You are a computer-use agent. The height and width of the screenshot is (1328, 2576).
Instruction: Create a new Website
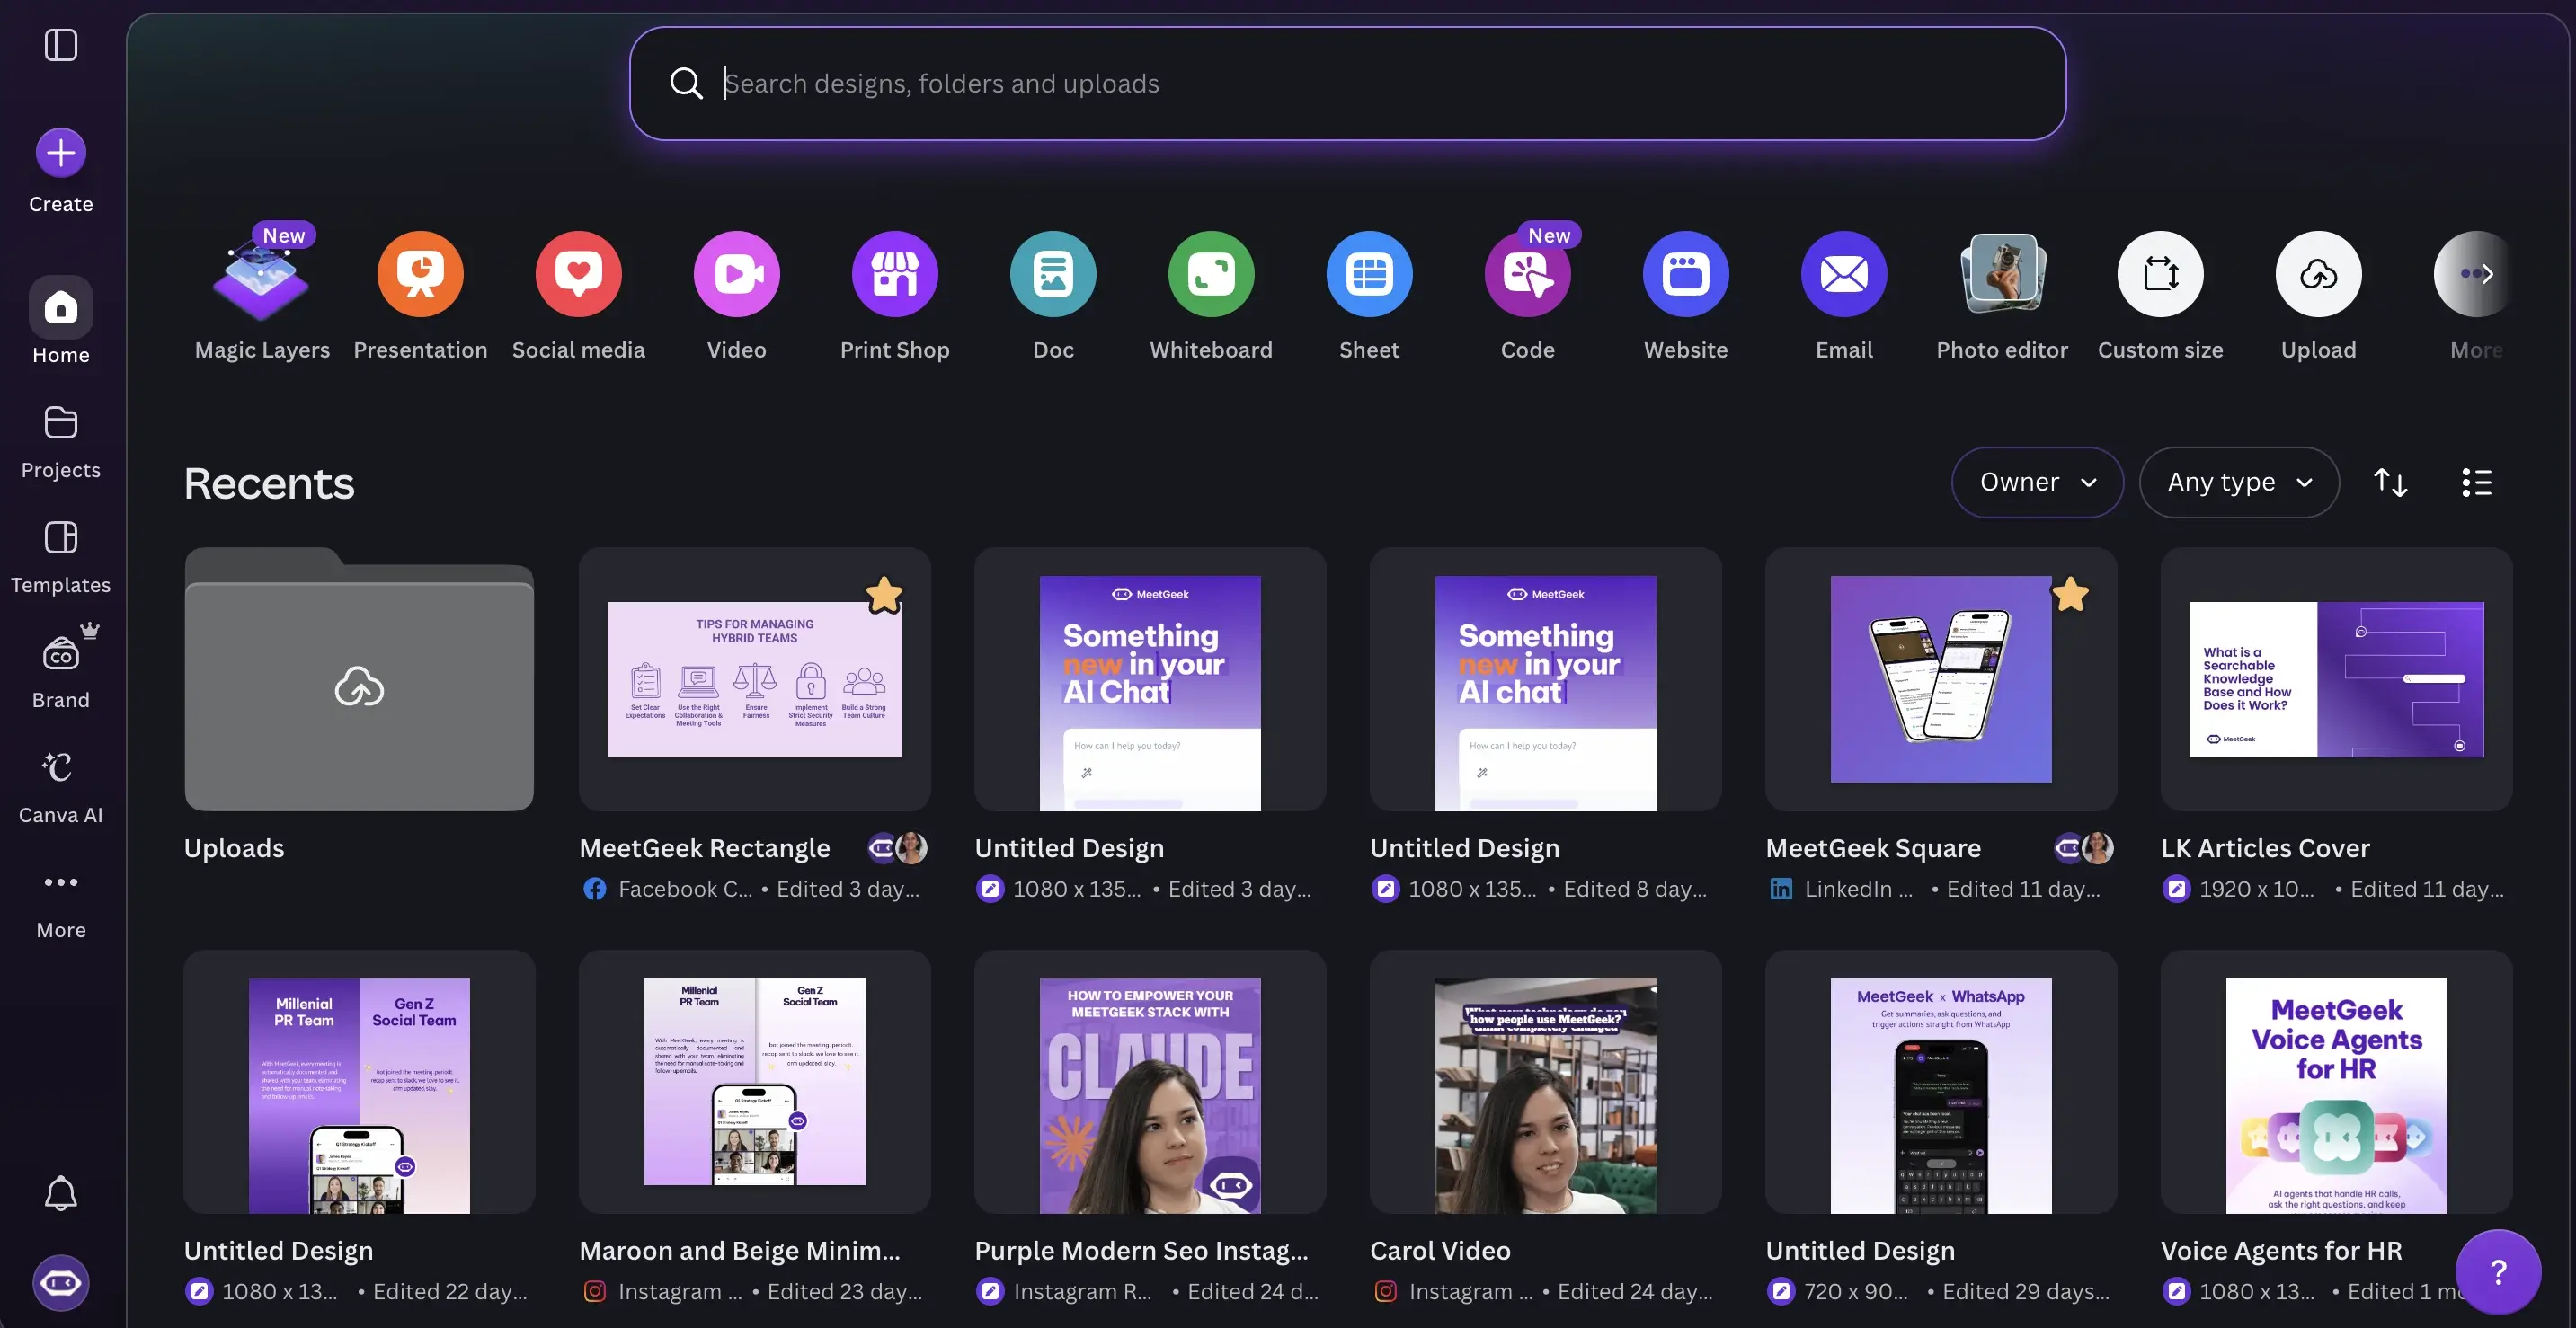coord(1686,294)
